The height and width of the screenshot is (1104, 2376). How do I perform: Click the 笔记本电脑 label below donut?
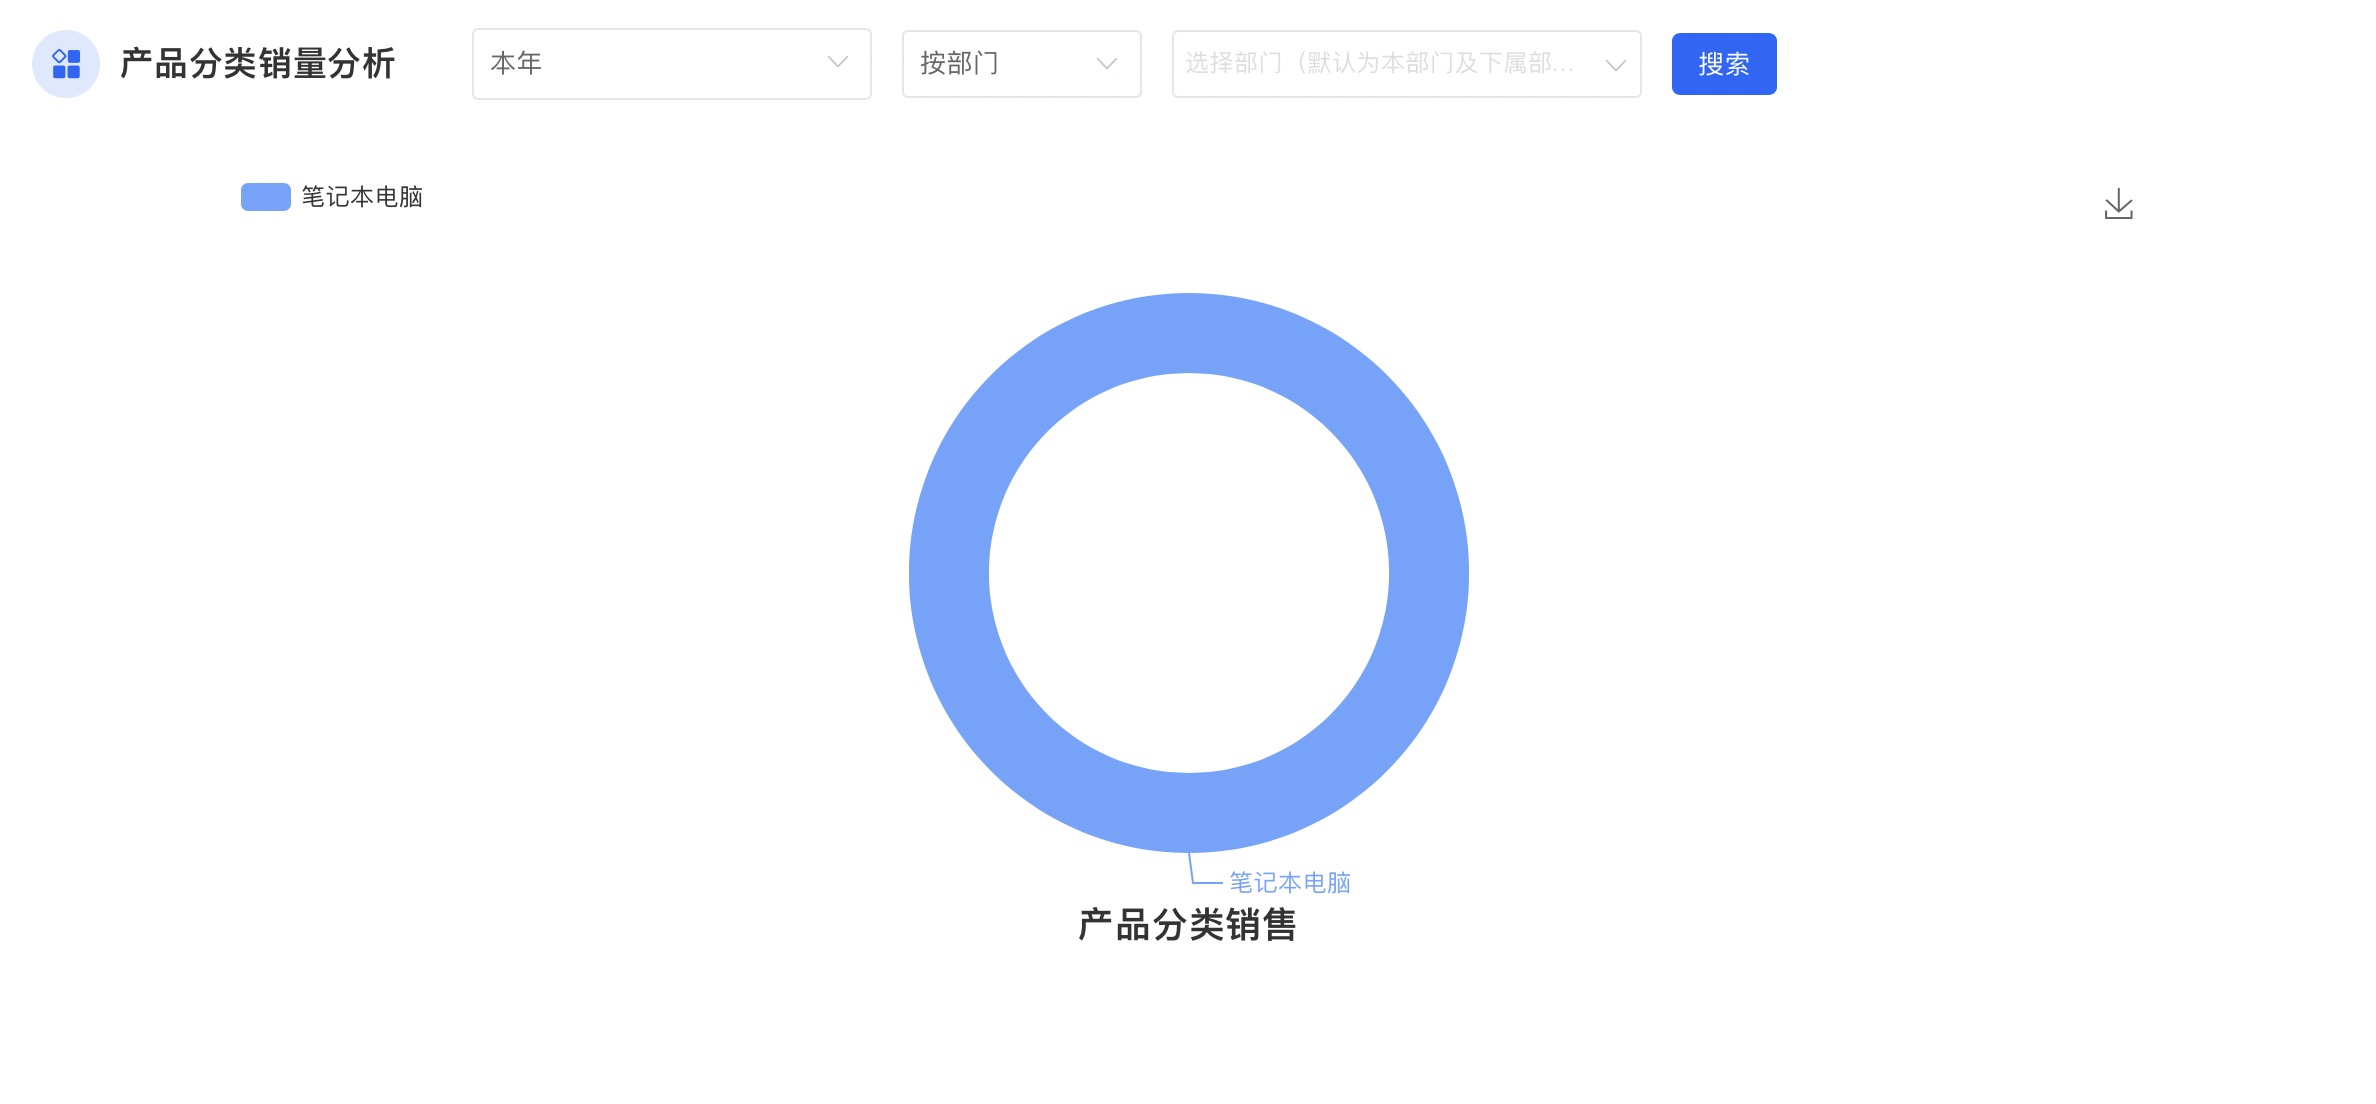pos(1289,883)
